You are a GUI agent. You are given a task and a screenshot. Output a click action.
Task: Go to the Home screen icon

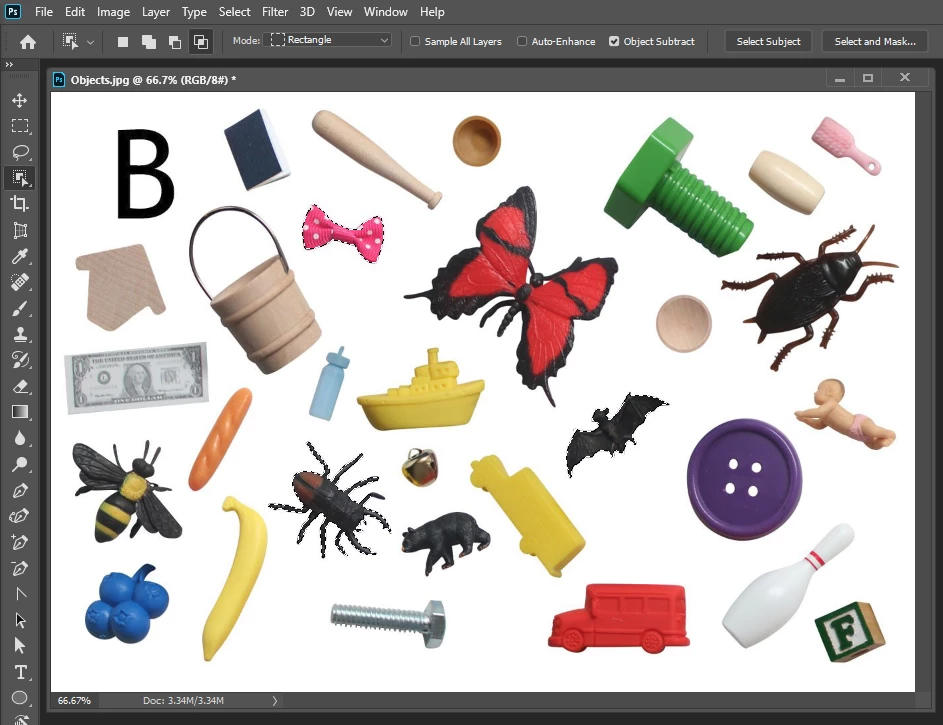tap(28, 41)
